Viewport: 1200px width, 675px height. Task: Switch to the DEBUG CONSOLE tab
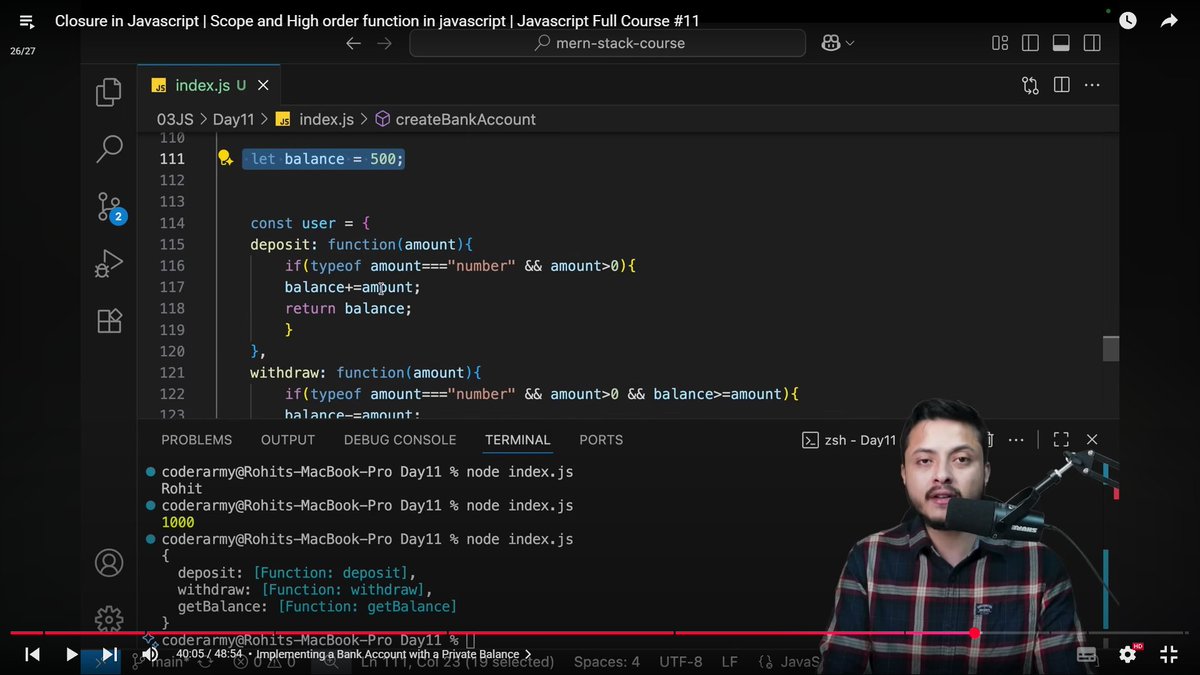click(x=400, y=440)
